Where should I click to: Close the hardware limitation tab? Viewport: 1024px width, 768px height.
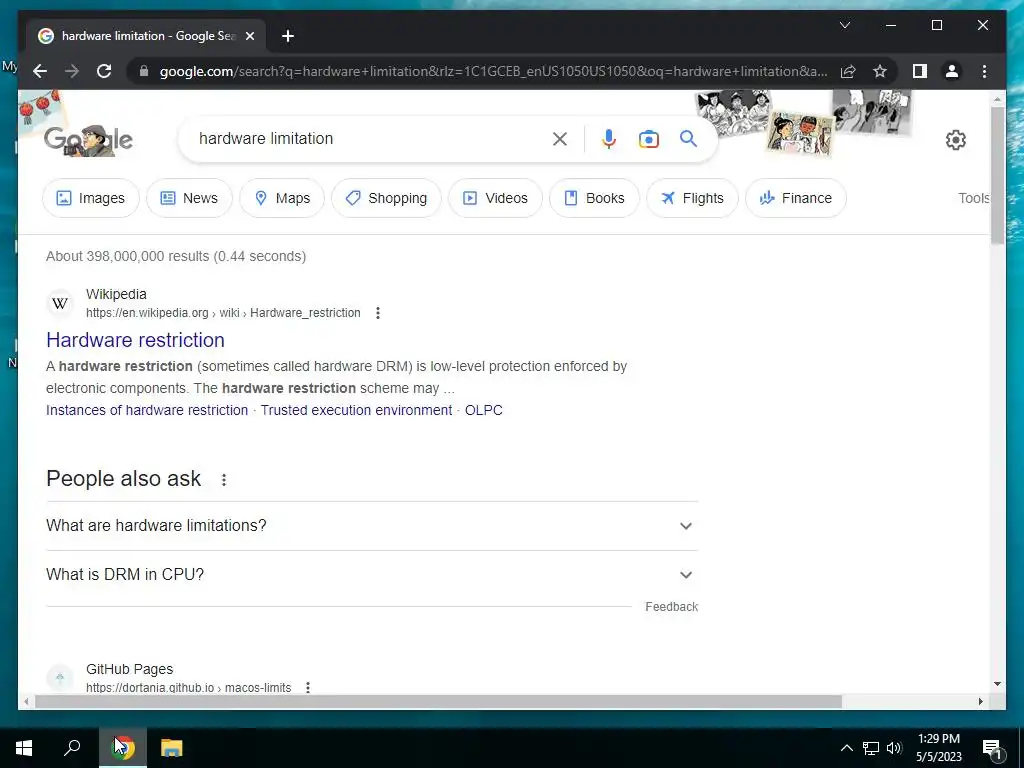pos(249,36)
